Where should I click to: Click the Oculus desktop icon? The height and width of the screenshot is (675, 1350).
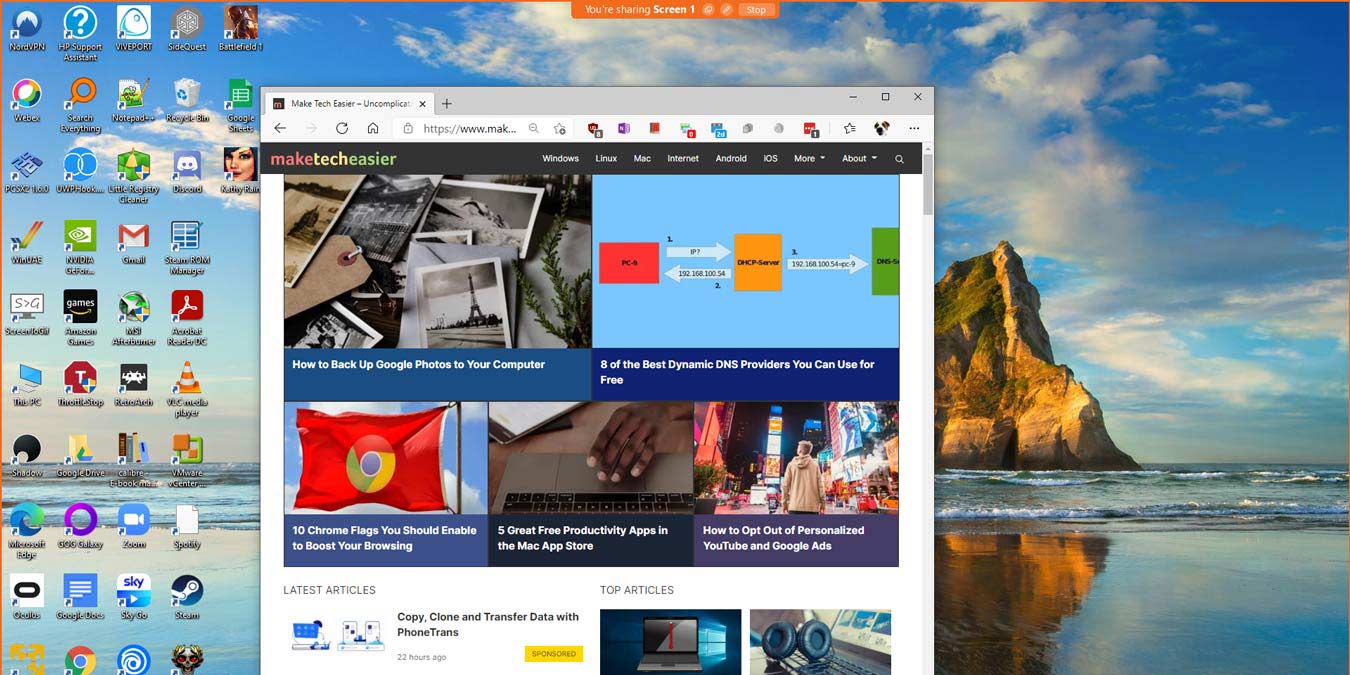tap(27, 596)
